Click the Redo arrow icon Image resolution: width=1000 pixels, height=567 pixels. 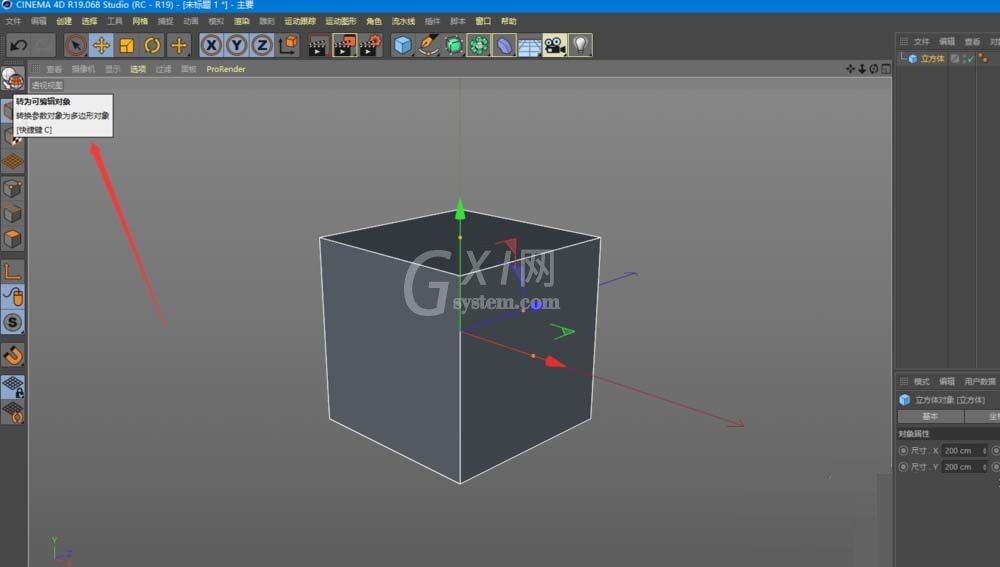point(43,45)
